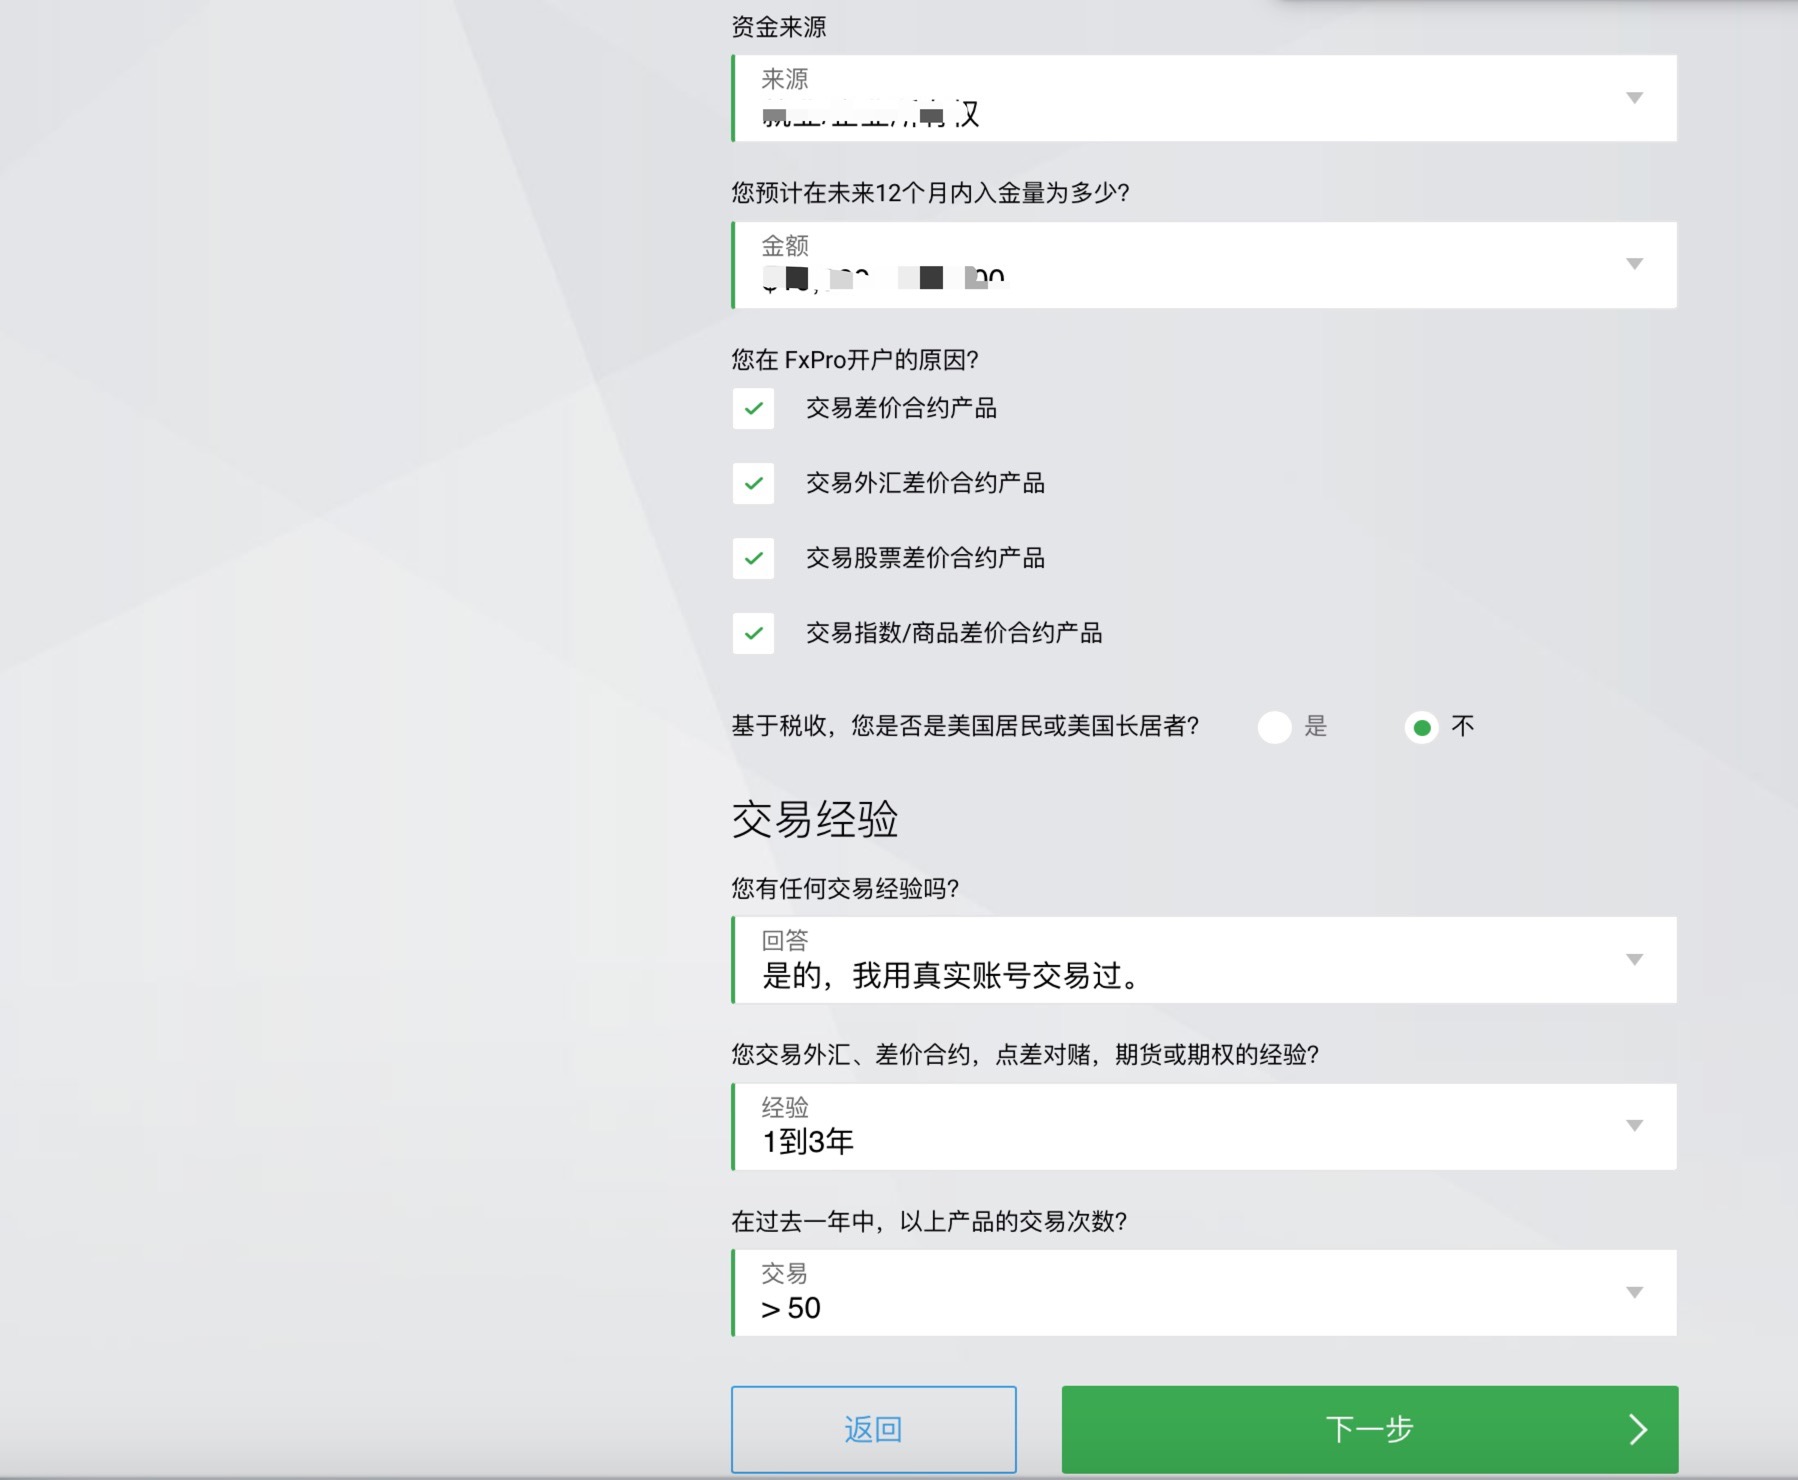Click arrow of the 交易 count dropdown

coord(1634,1292)
